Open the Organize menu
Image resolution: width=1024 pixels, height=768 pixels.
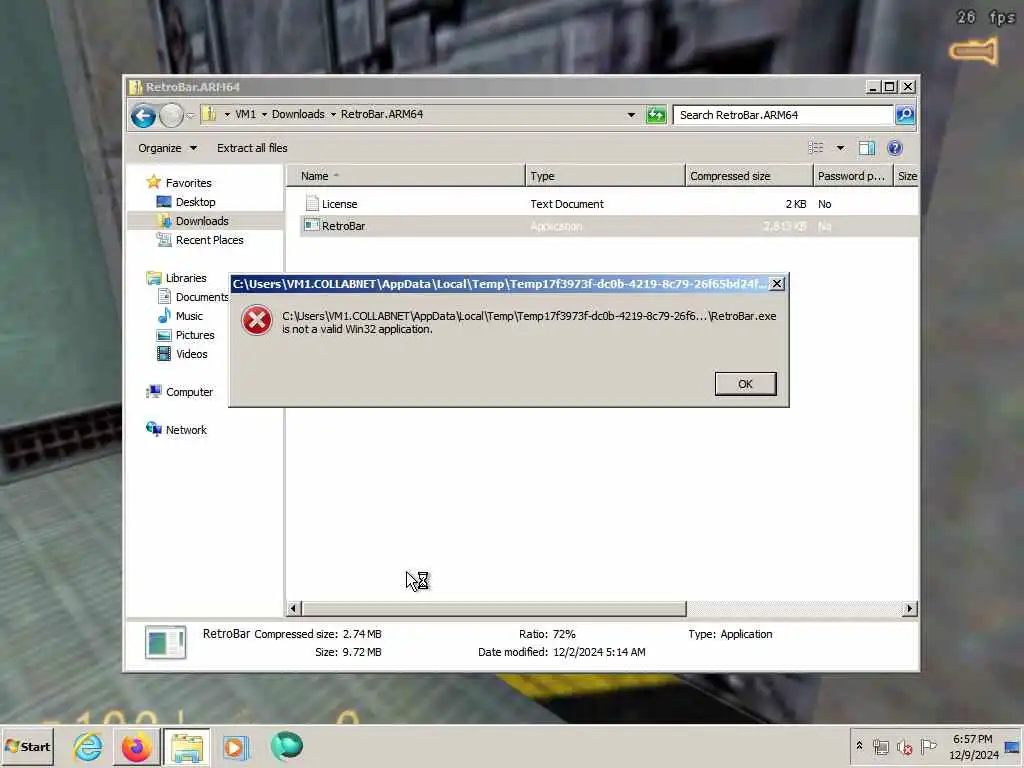167,148
